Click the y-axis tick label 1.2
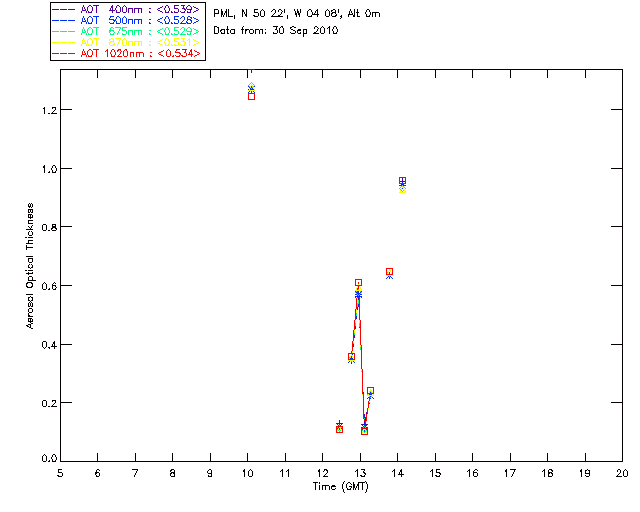 click(x=49, y=110)
